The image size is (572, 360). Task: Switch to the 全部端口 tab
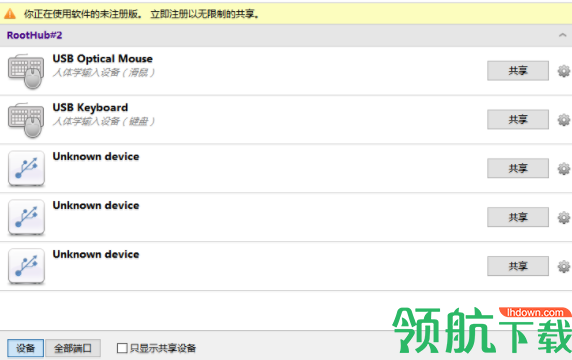(x=73, y=348)
